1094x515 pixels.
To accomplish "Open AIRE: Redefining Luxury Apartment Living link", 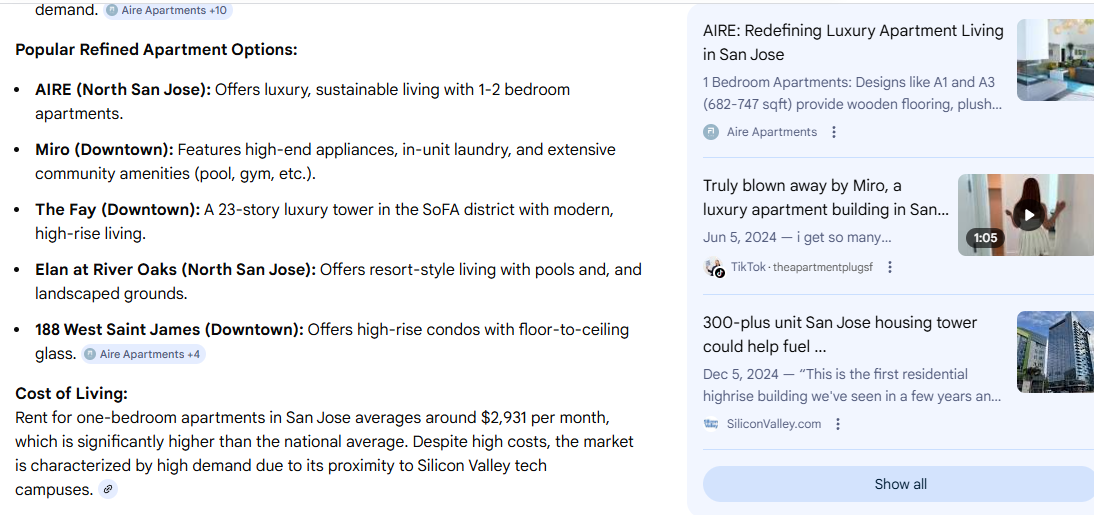I will click(853, 43).
